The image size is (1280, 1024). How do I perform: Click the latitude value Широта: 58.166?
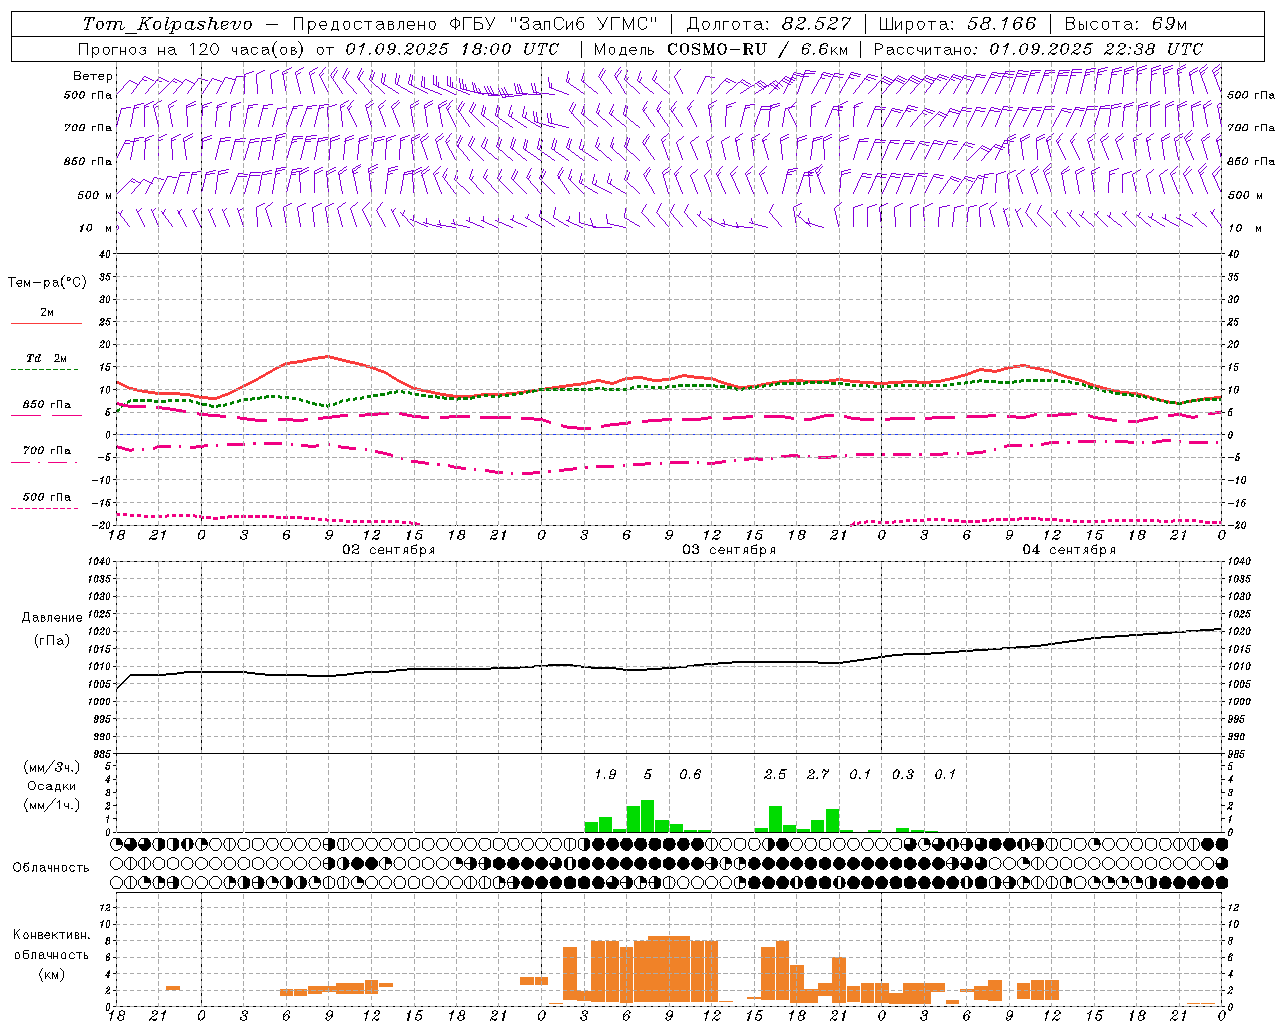pos(957,24)
